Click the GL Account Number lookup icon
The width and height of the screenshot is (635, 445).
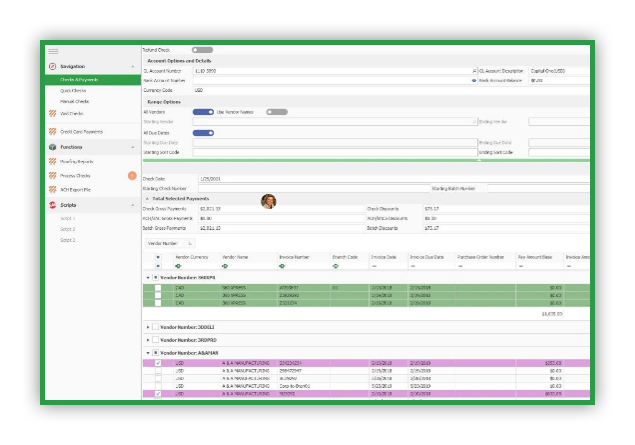coord(474,71)
